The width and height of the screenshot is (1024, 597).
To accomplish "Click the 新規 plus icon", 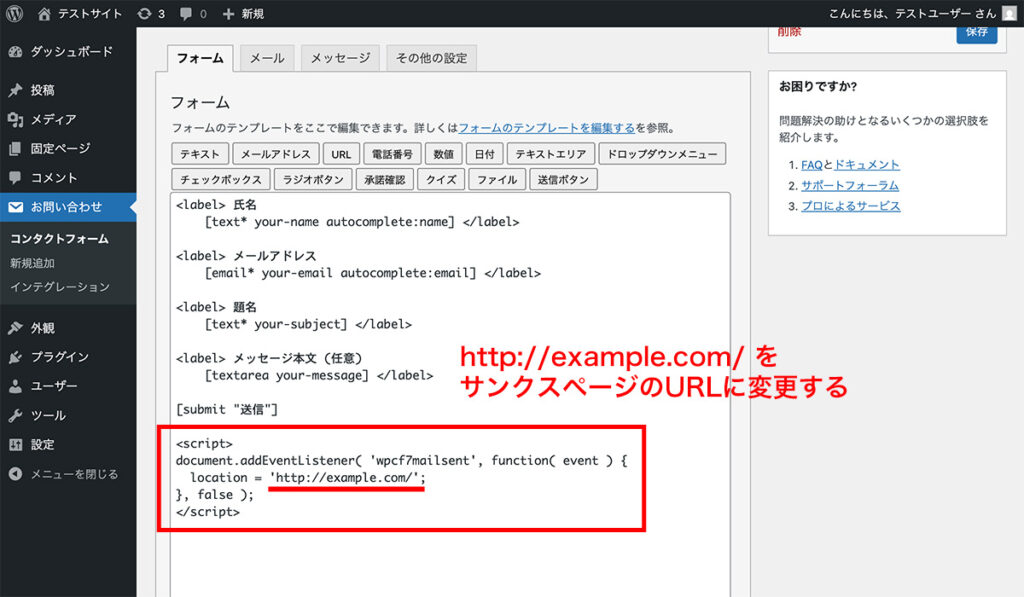I will [x=228, y=14].
